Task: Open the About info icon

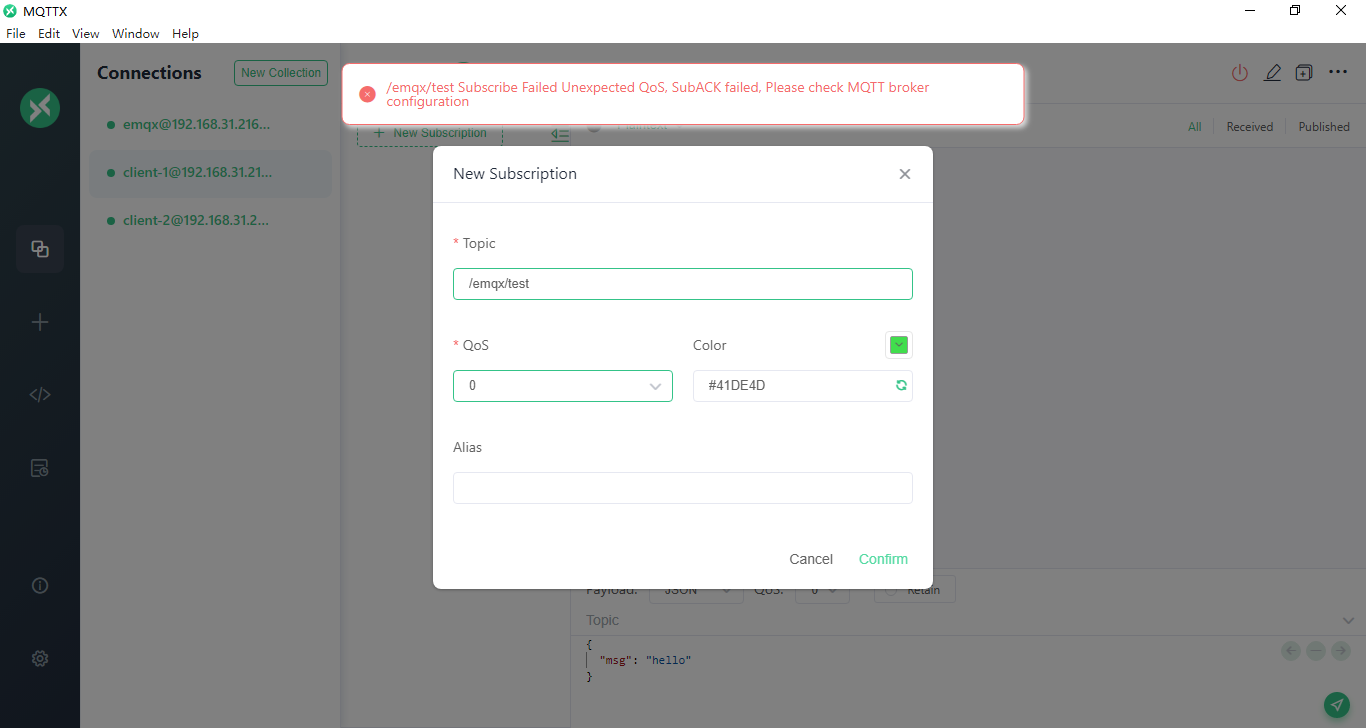Action: [x=40, y=586]
